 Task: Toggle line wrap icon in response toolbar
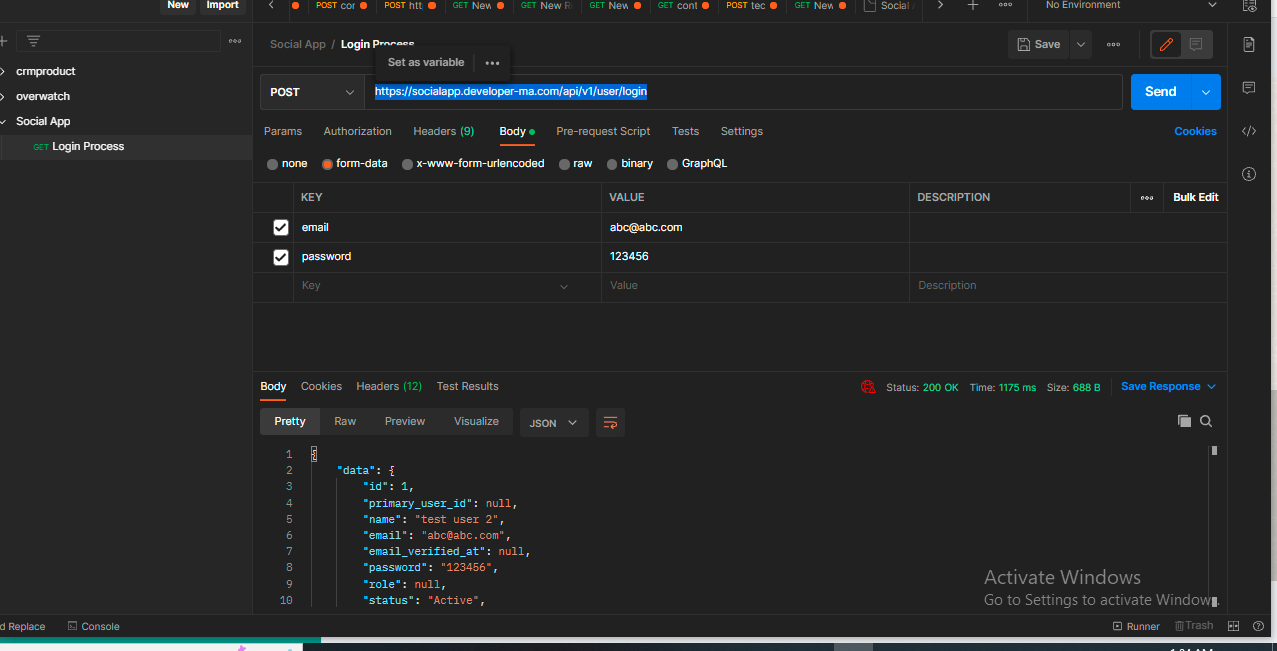tap(610, 423)
